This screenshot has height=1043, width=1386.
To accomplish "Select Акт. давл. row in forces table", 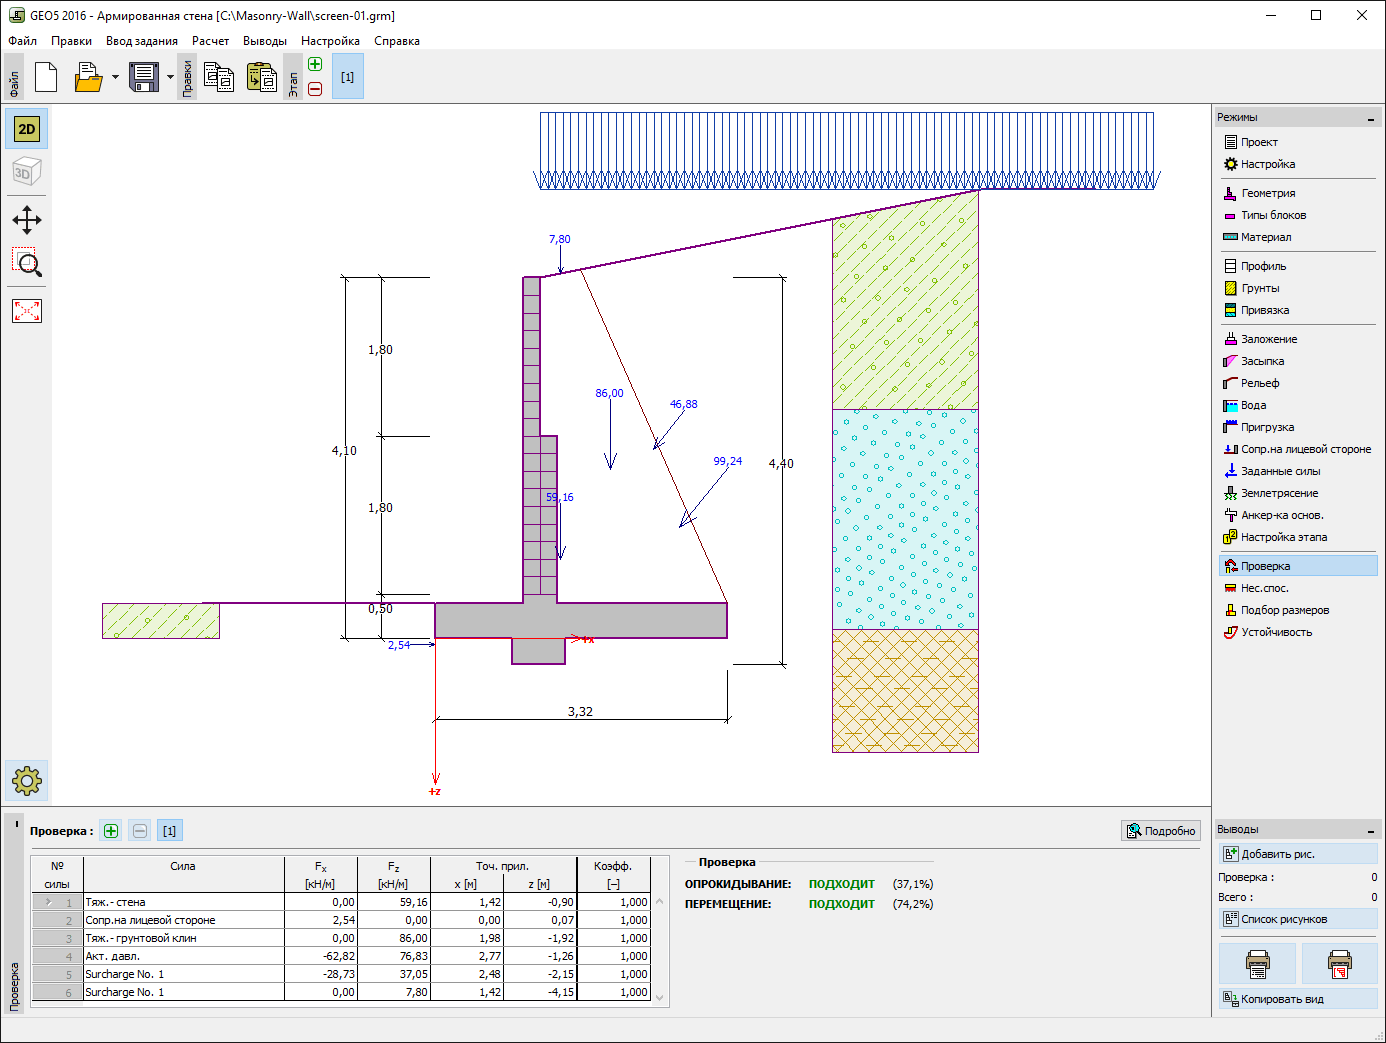I will [341, 956].
